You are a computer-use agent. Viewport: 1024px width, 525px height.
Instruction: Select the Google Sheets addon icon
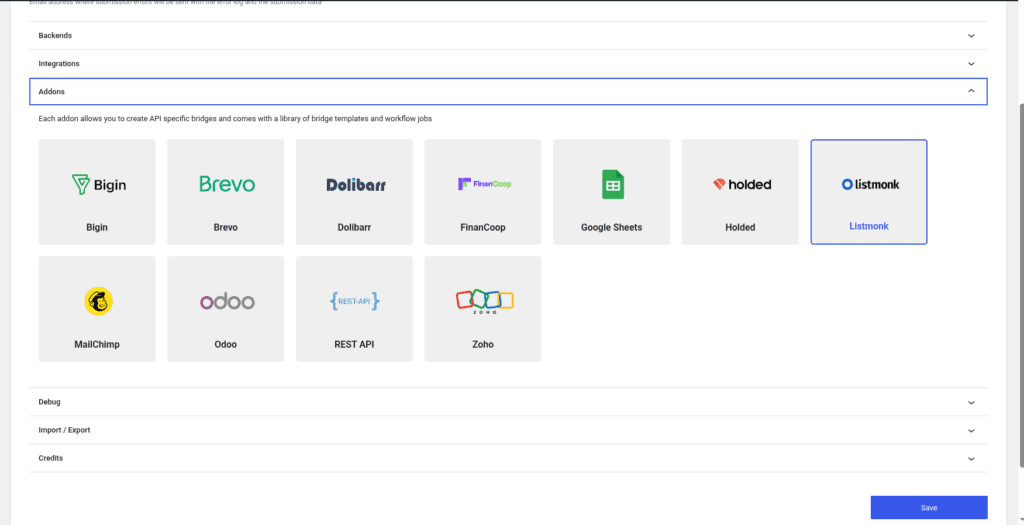613,184
